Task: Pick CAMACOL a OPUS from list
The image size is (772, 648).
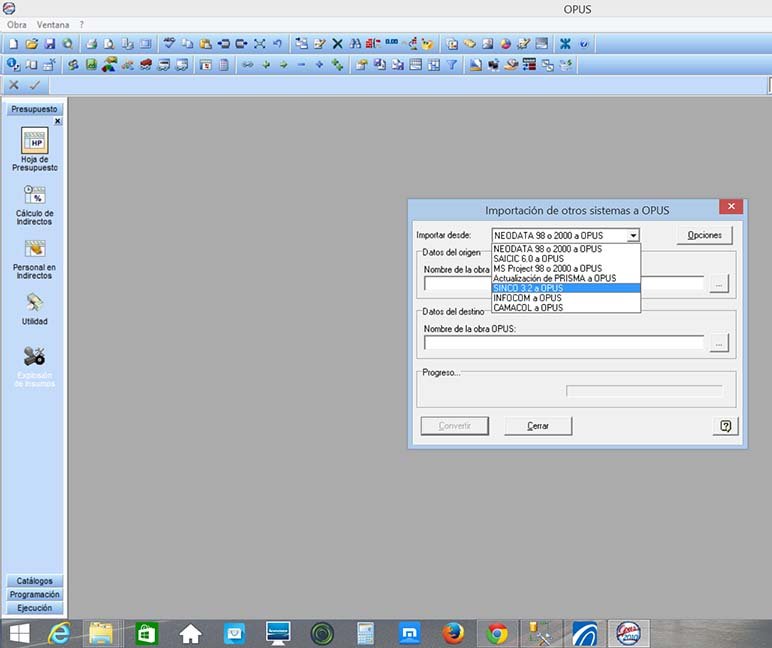Action: click(565, 308)
